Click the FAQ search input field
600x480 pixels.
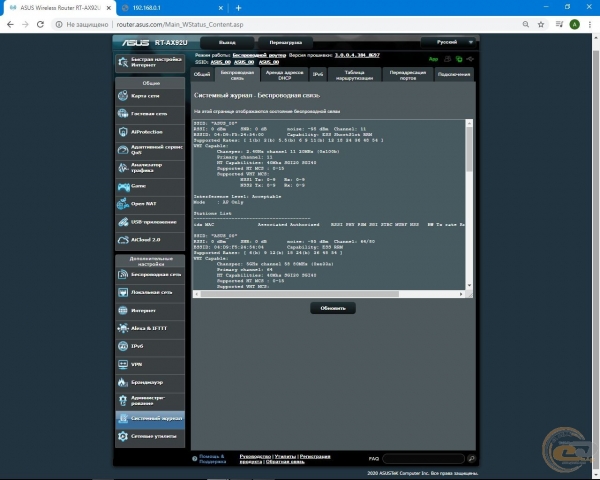tap(424, 459)
